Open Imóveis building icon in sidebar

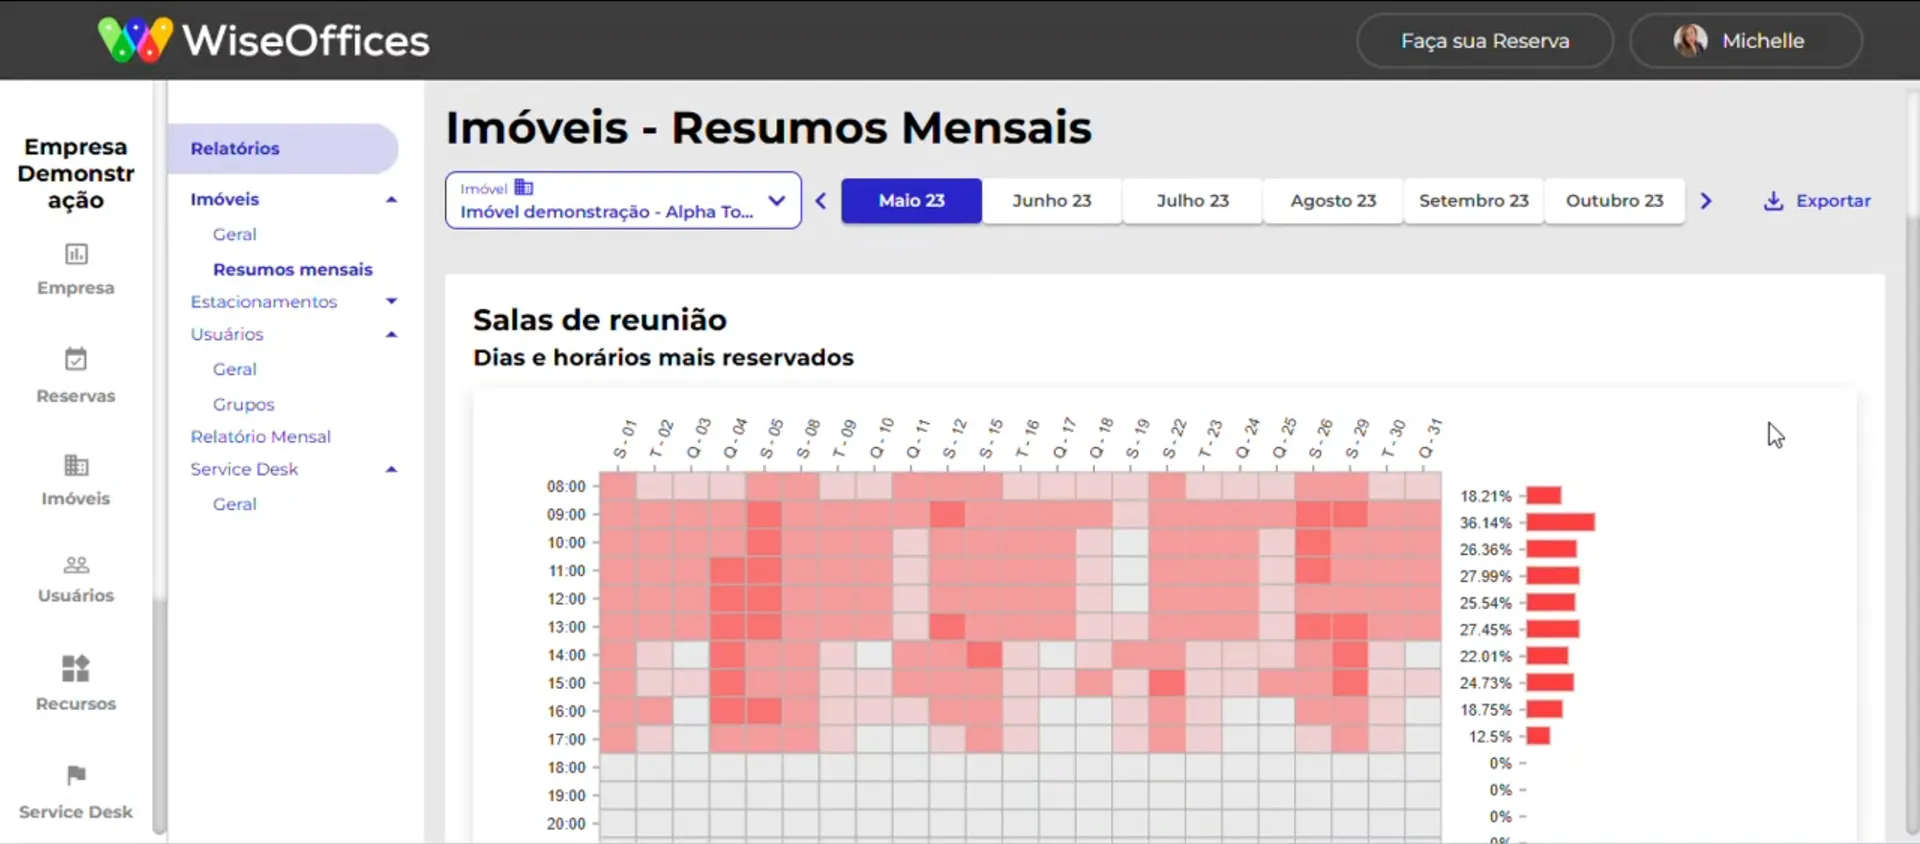point(76,465)
